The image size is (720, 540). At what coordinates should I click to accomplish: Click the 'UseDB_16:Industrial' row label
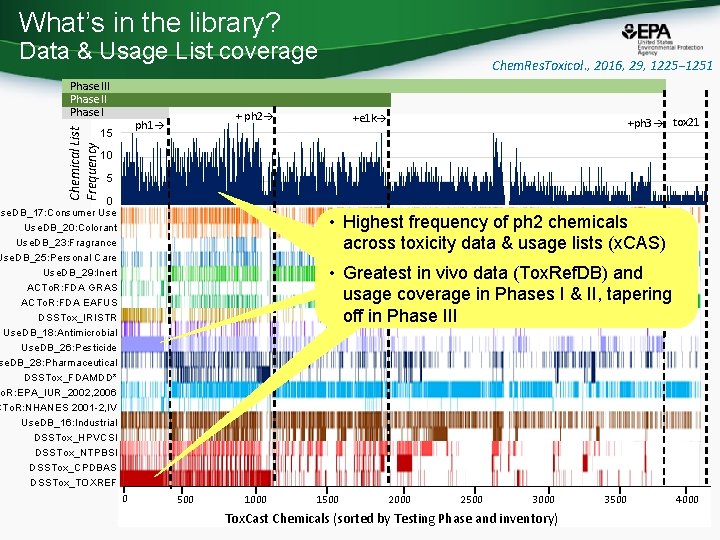(x=69, y=422)
